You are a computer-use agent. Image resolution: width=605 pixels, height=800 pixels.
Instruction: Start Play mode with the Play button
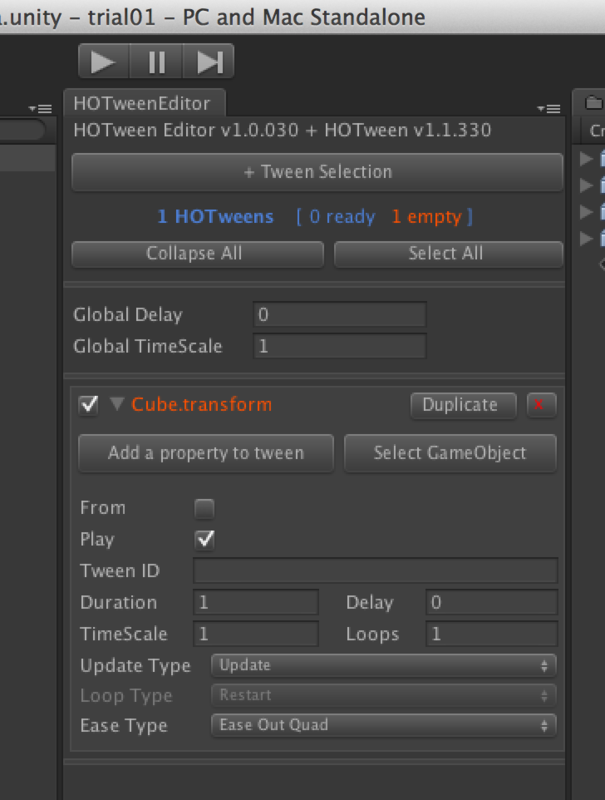coord(104,62)
